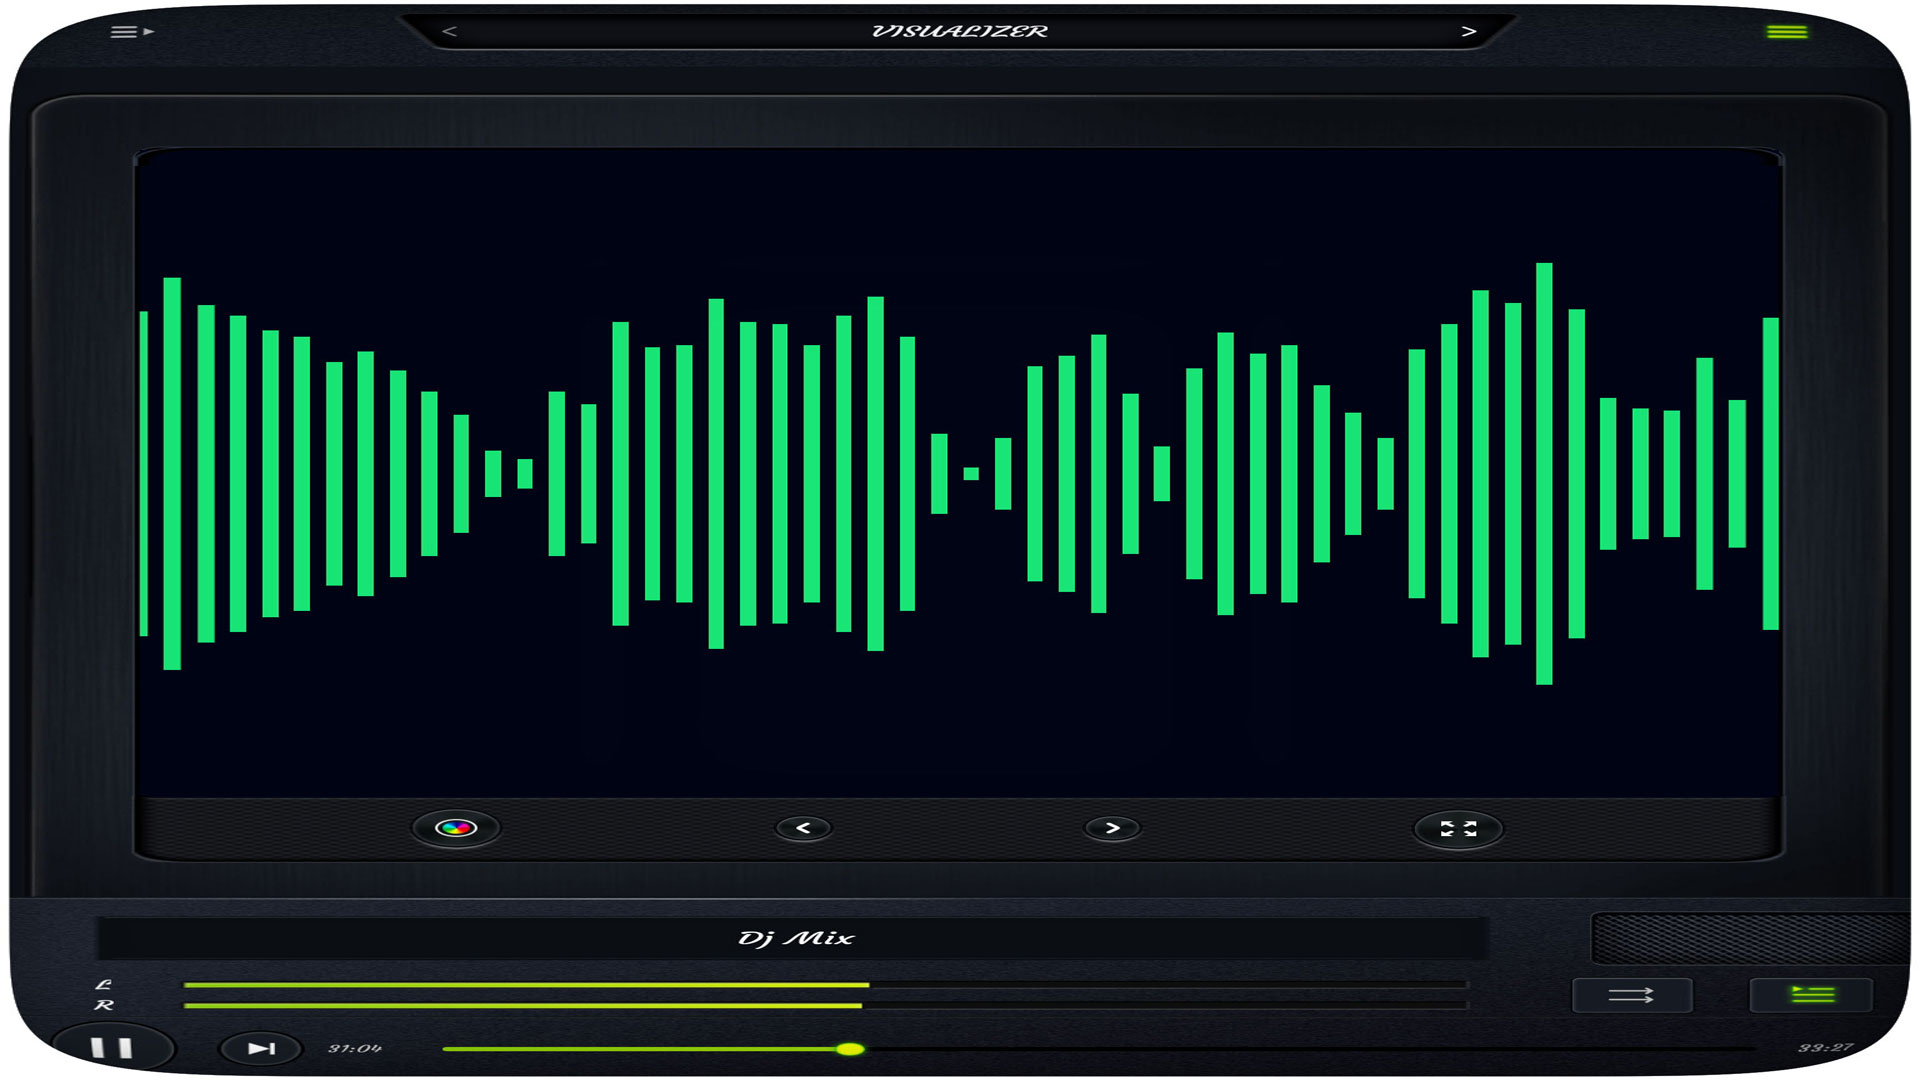This screenshot has width=1920, height=1080.
Task: Open the color picker for the visualizer
Action: pyautogui.click(x=458, y=827)
